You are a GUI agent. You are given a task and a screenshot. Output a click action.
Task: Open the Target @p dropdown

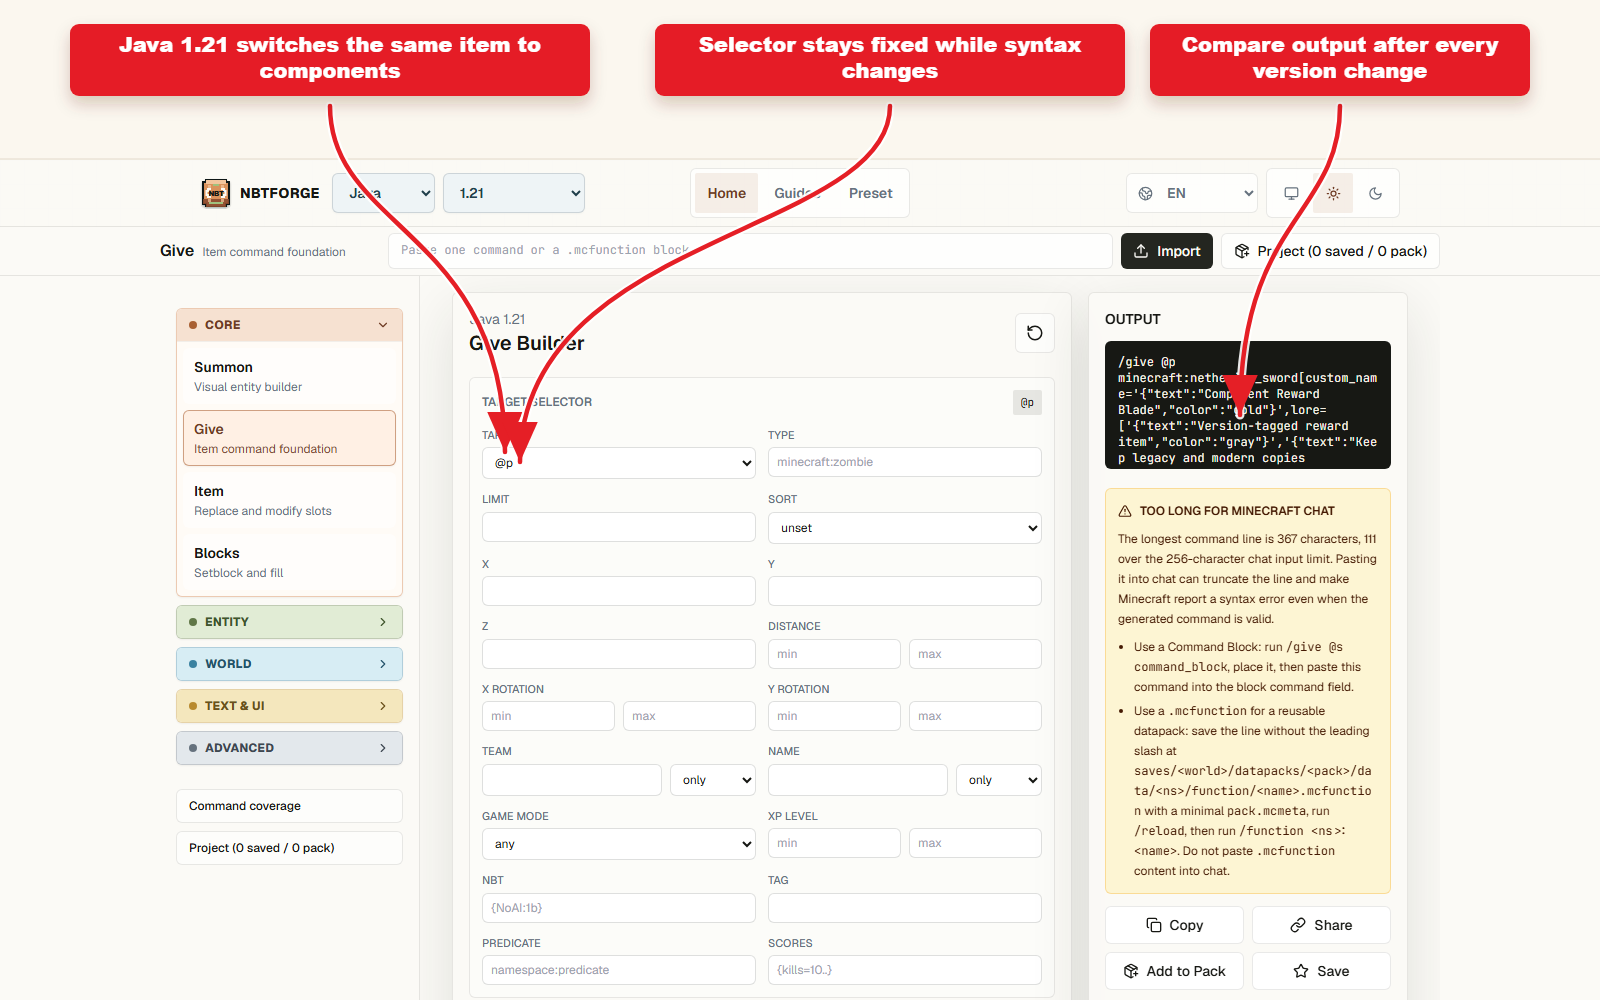(x=619, y=463)
